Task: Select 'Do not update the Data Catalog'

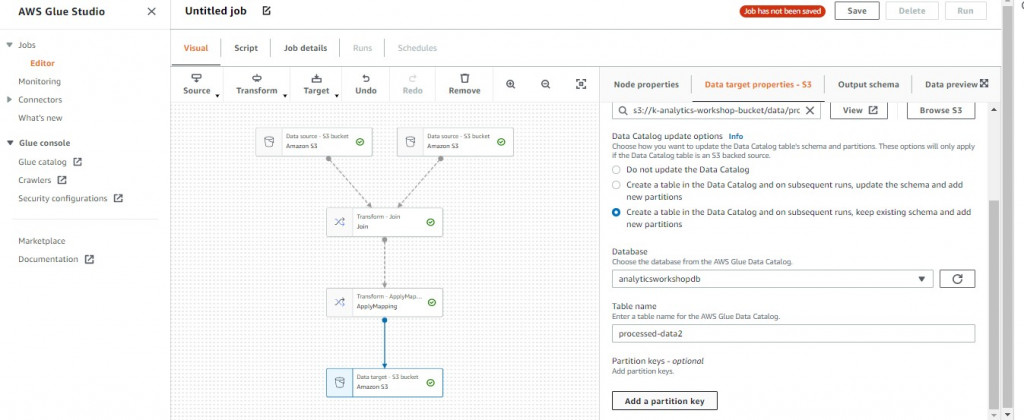Action: (617, 170)
